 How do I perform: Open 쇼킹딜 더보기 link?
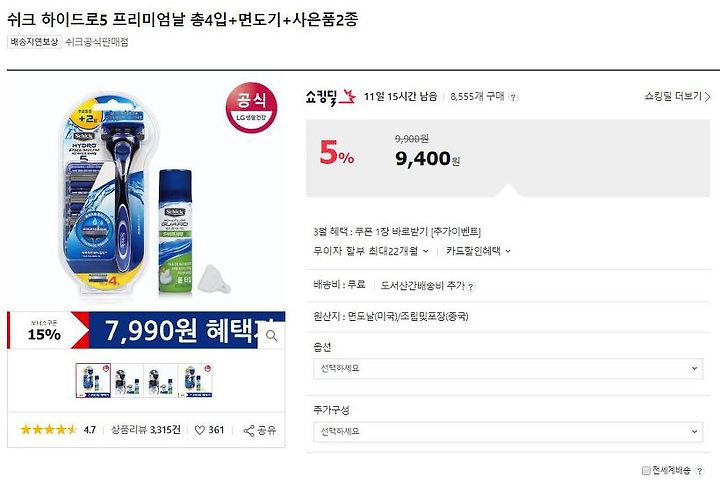click(677, 96)
